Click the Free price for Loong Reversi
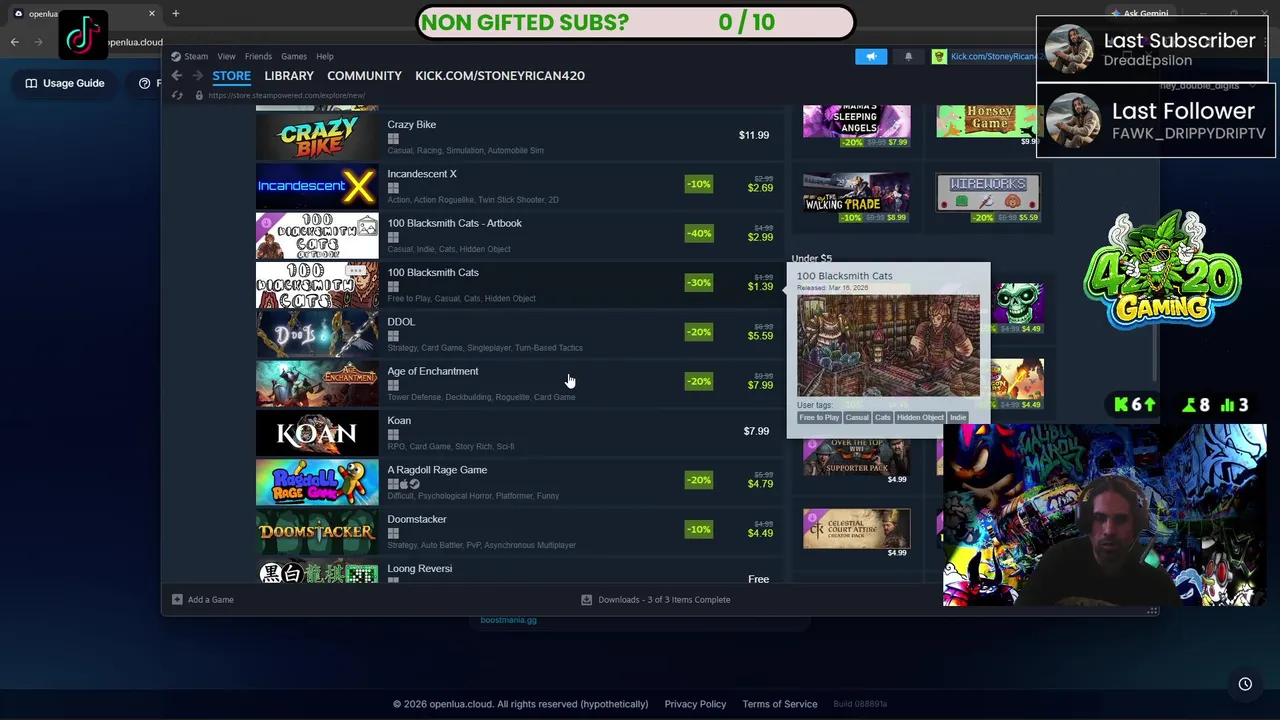The height and width of the screenshot is (720, 1280). (758, 579)
